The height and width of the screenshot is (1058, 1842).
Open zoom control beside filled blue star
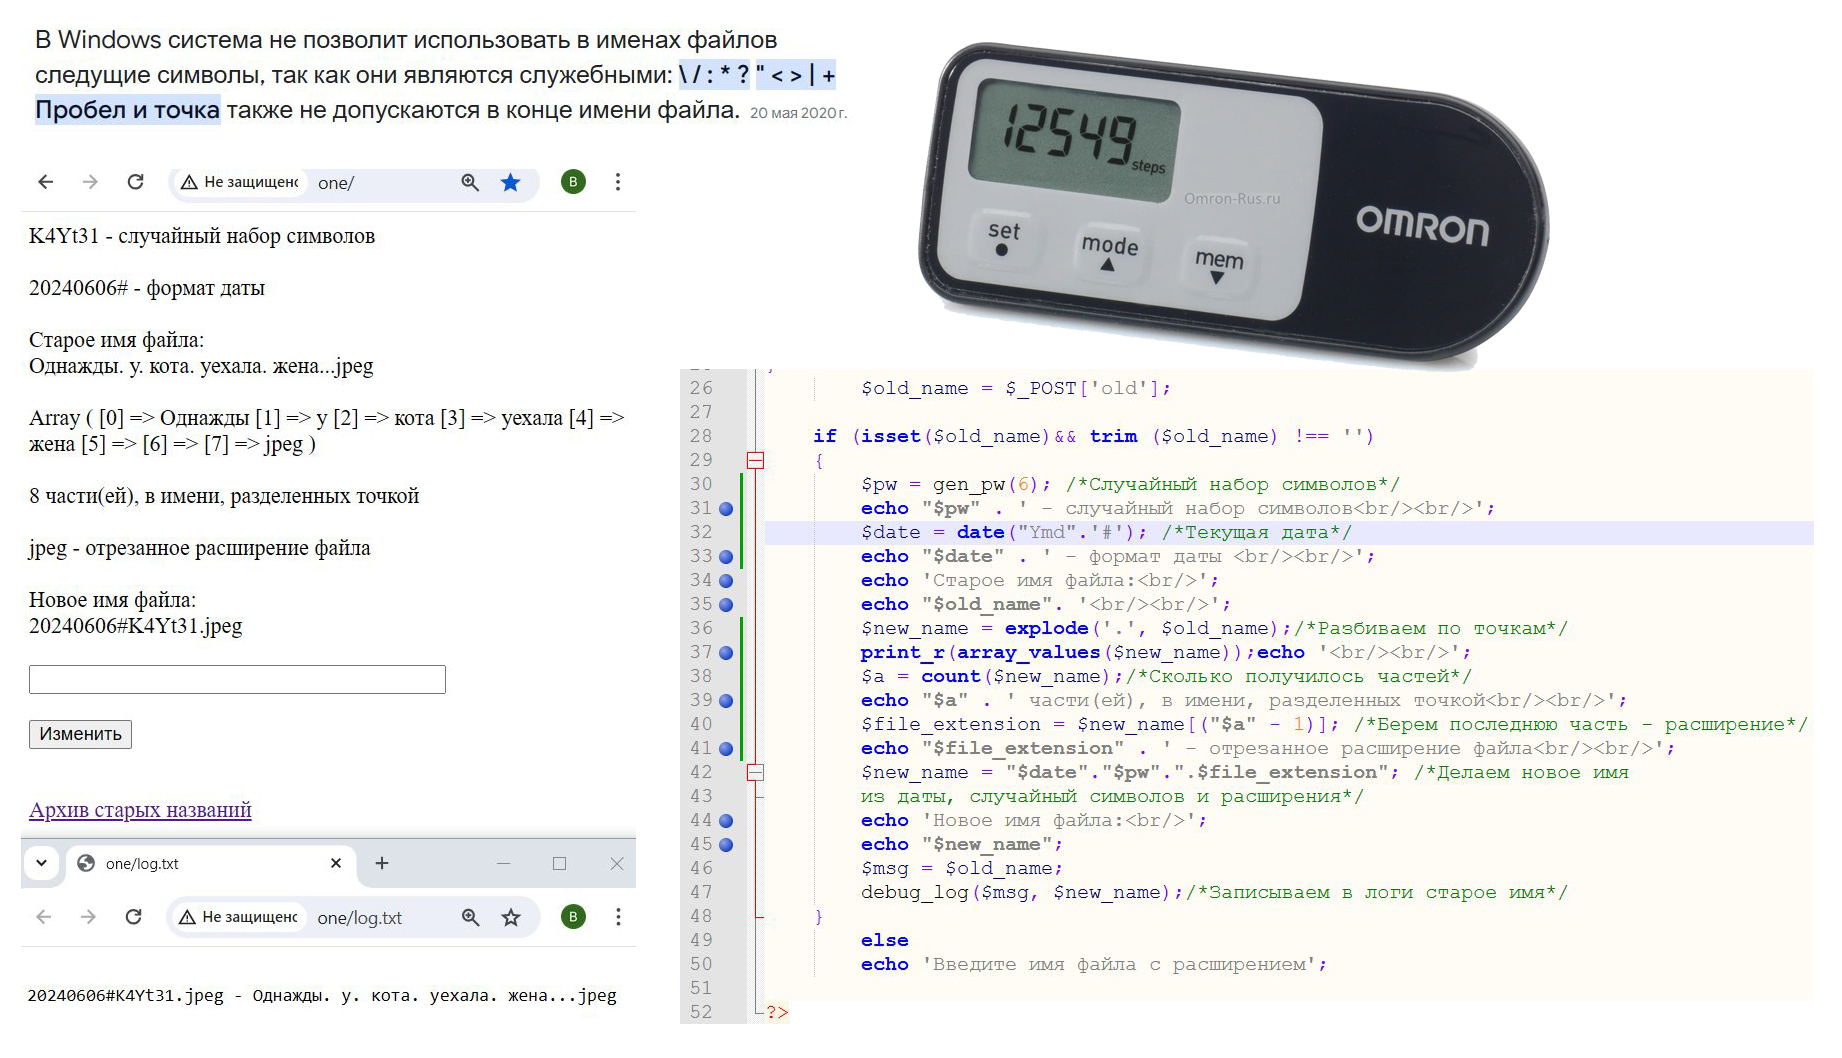470,182
